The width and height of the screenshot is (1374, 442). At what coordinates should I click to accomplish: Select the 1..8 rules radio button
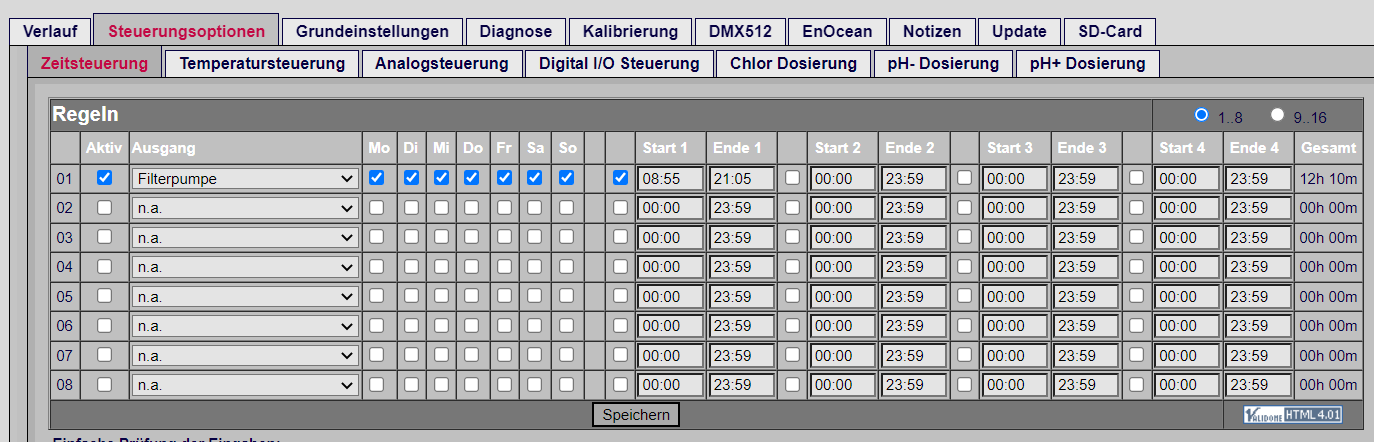point(1201,115)
